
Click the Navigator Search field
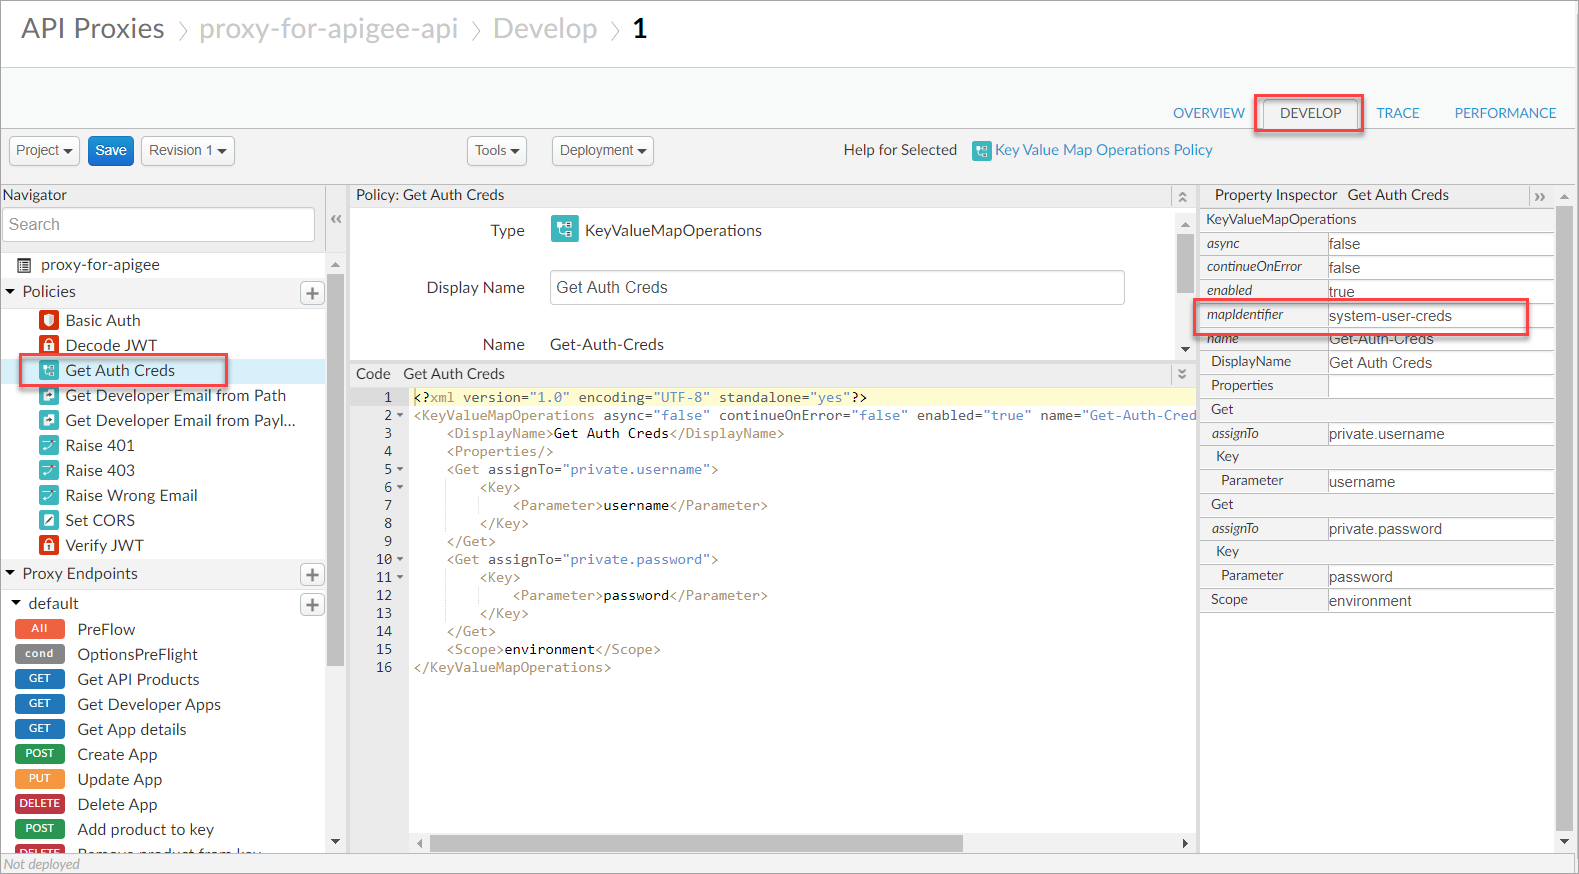(x=159, y=225)
